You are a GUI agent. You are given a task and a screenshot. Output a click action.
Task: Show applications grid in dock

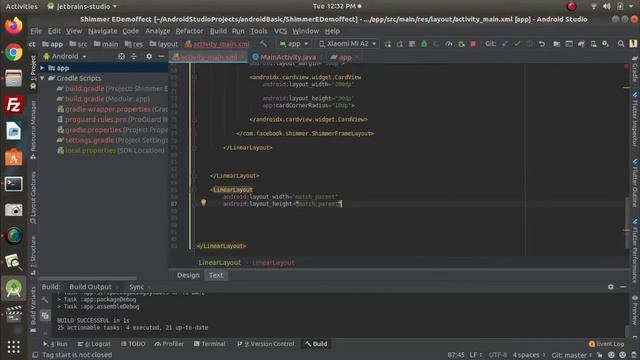[x=13, y=347]
